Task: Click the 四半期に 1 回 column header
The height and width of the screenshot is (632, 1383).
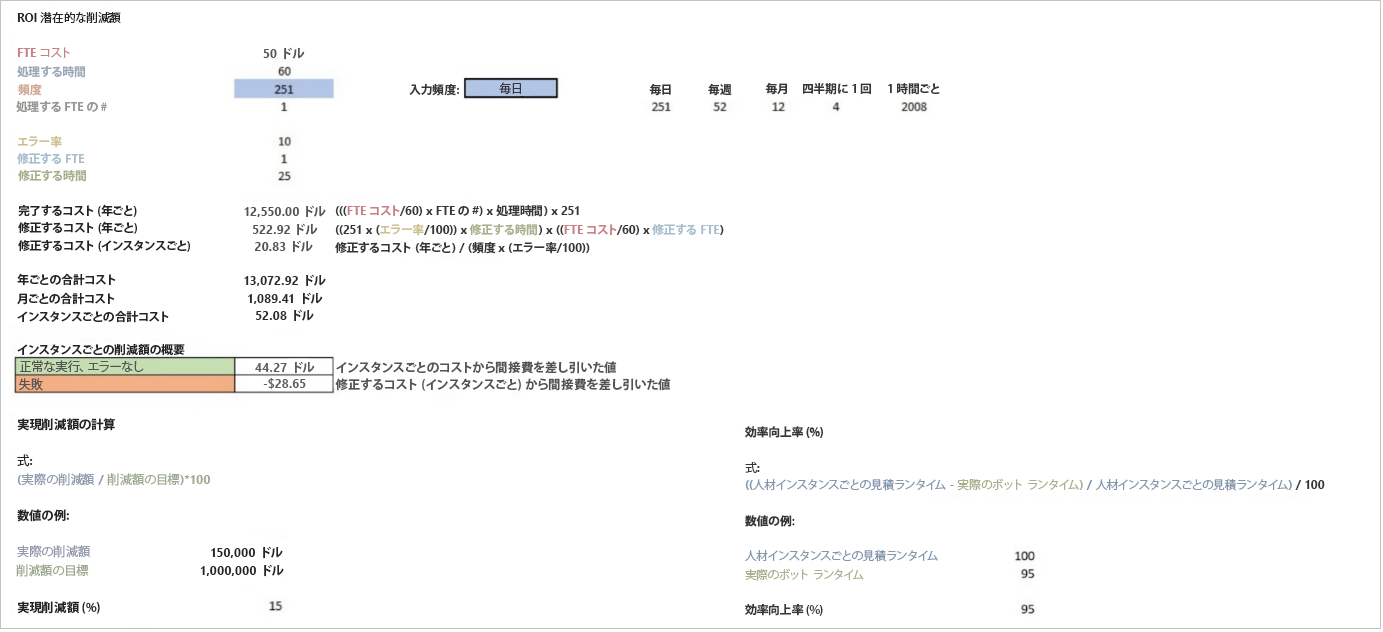Action: pos(836,89)
